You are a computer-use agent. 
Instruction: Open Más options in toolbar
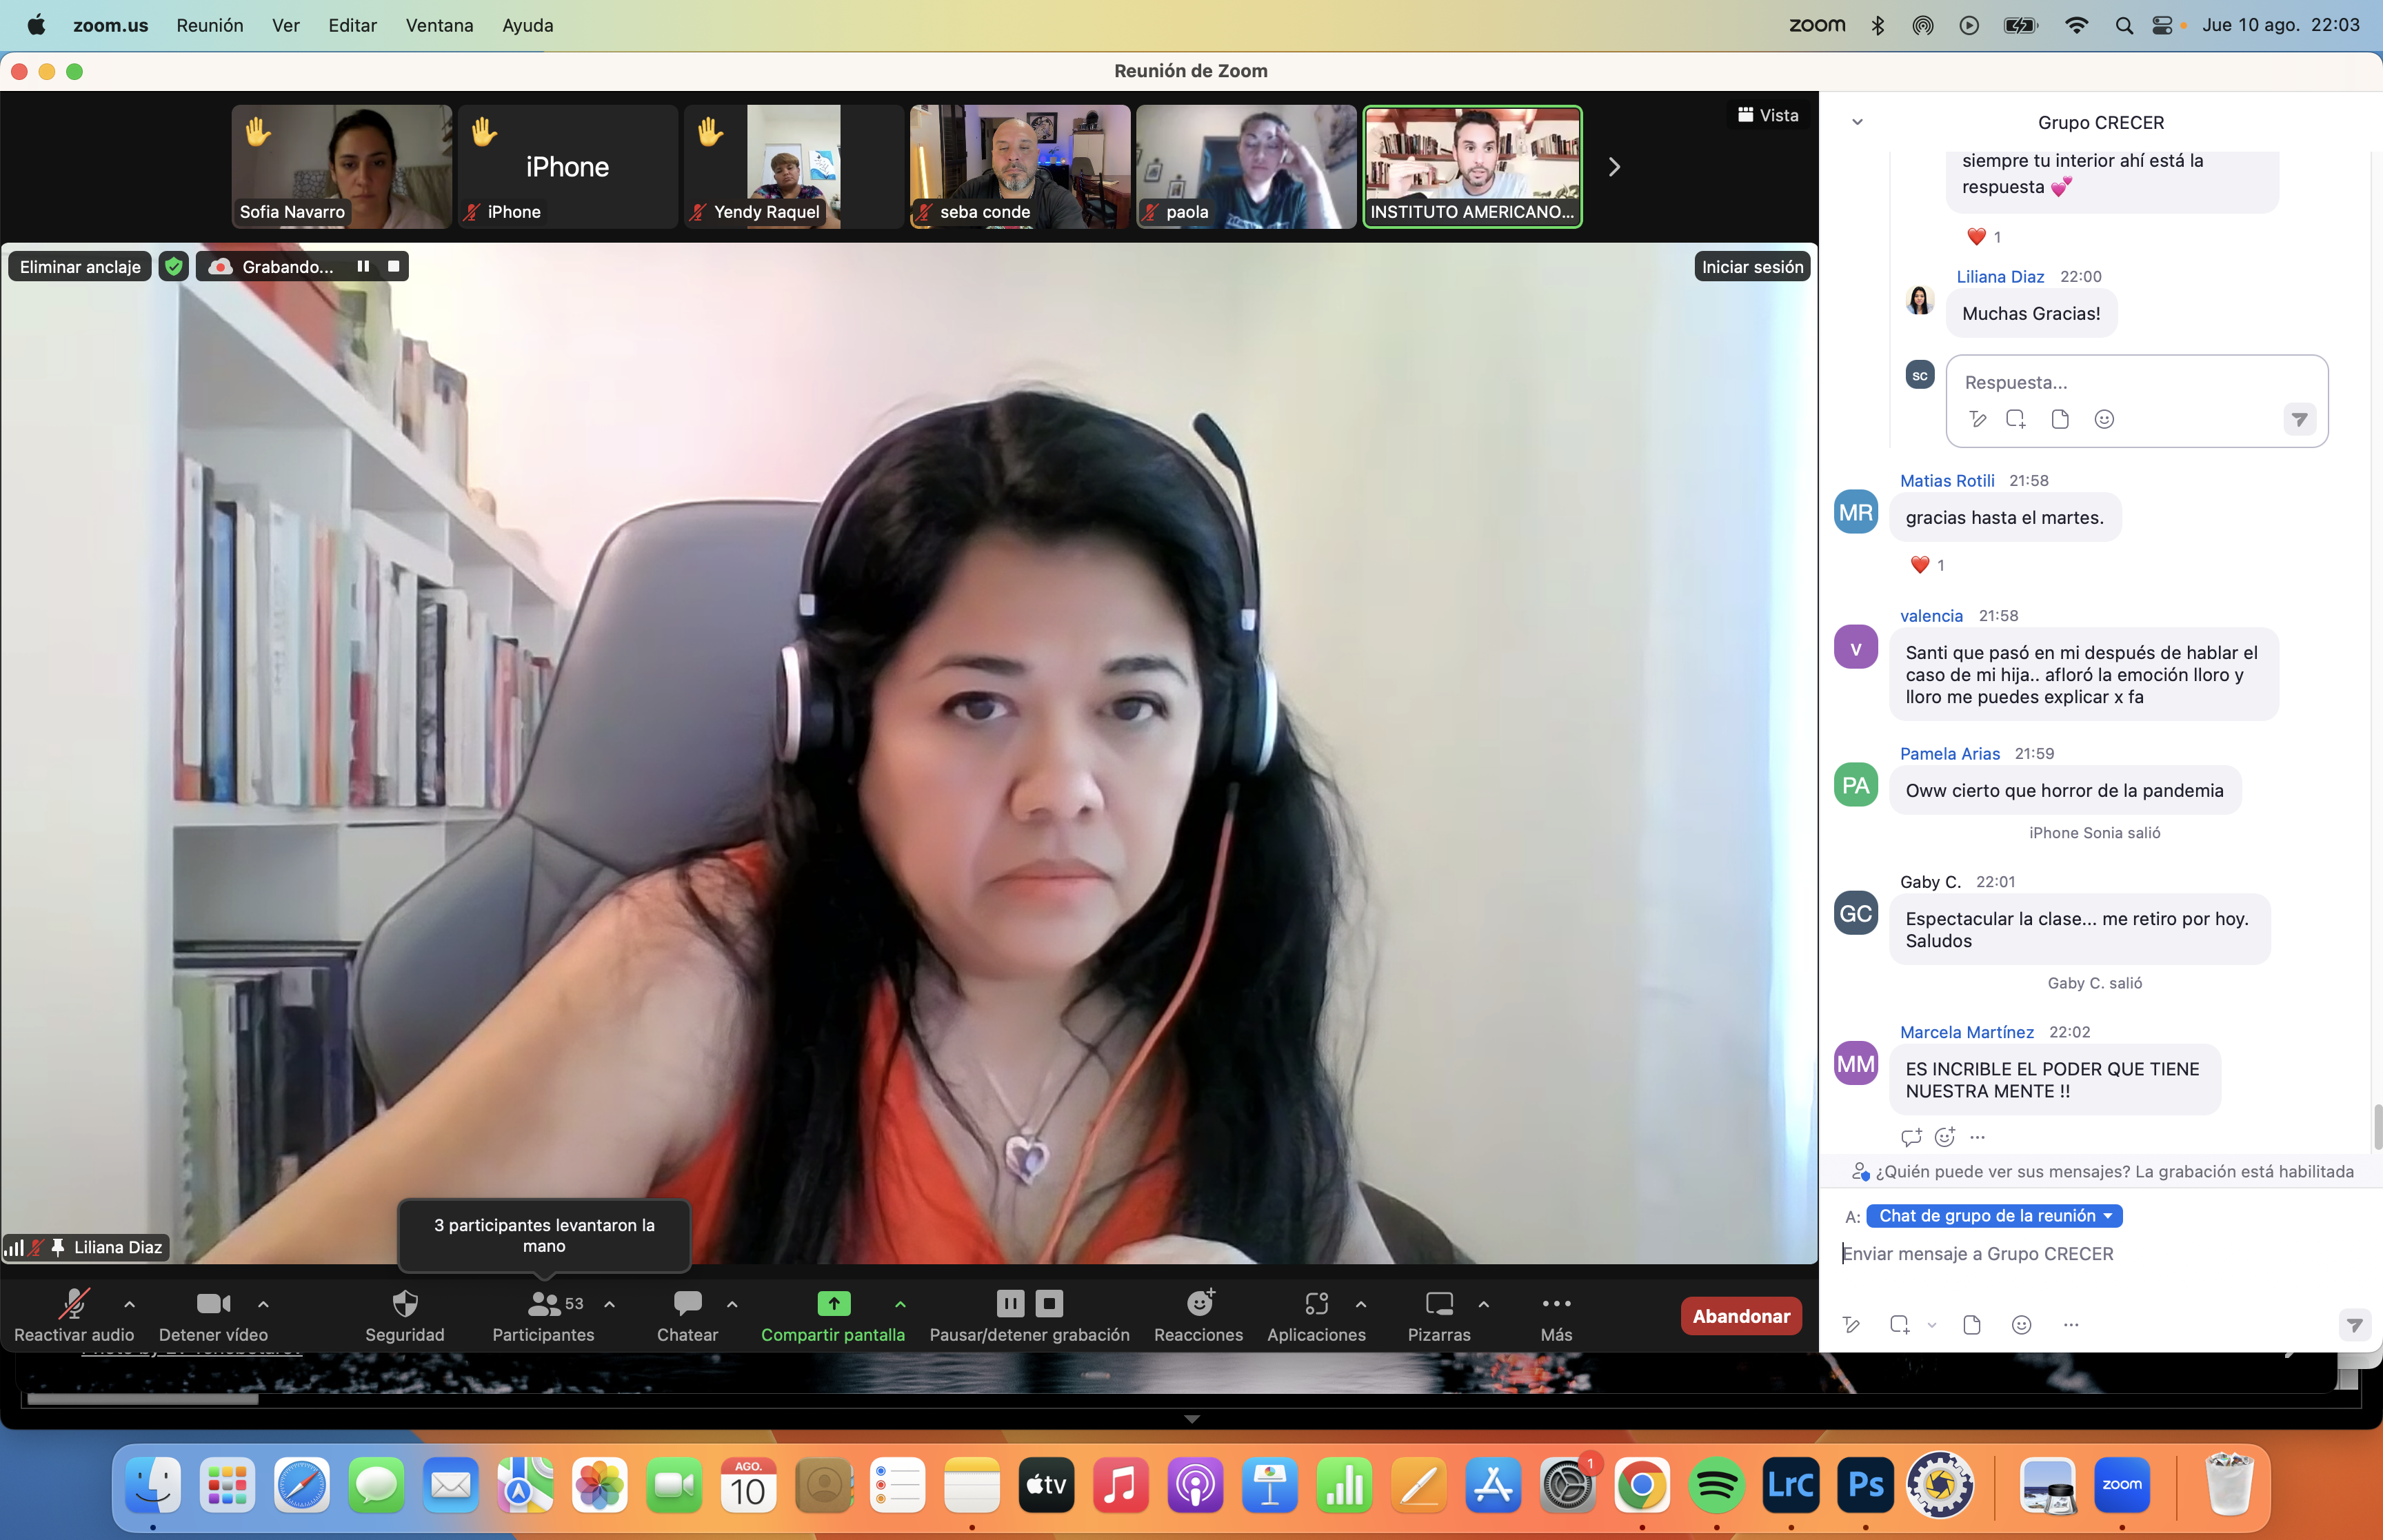1555,1304
